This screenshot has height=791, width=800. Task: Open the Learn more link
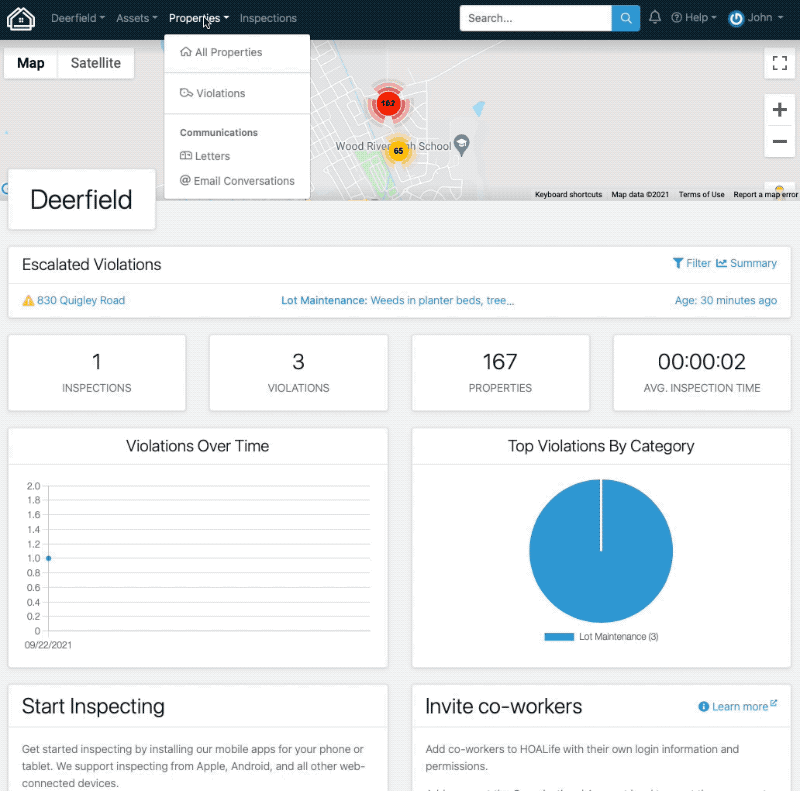point(737,706)
